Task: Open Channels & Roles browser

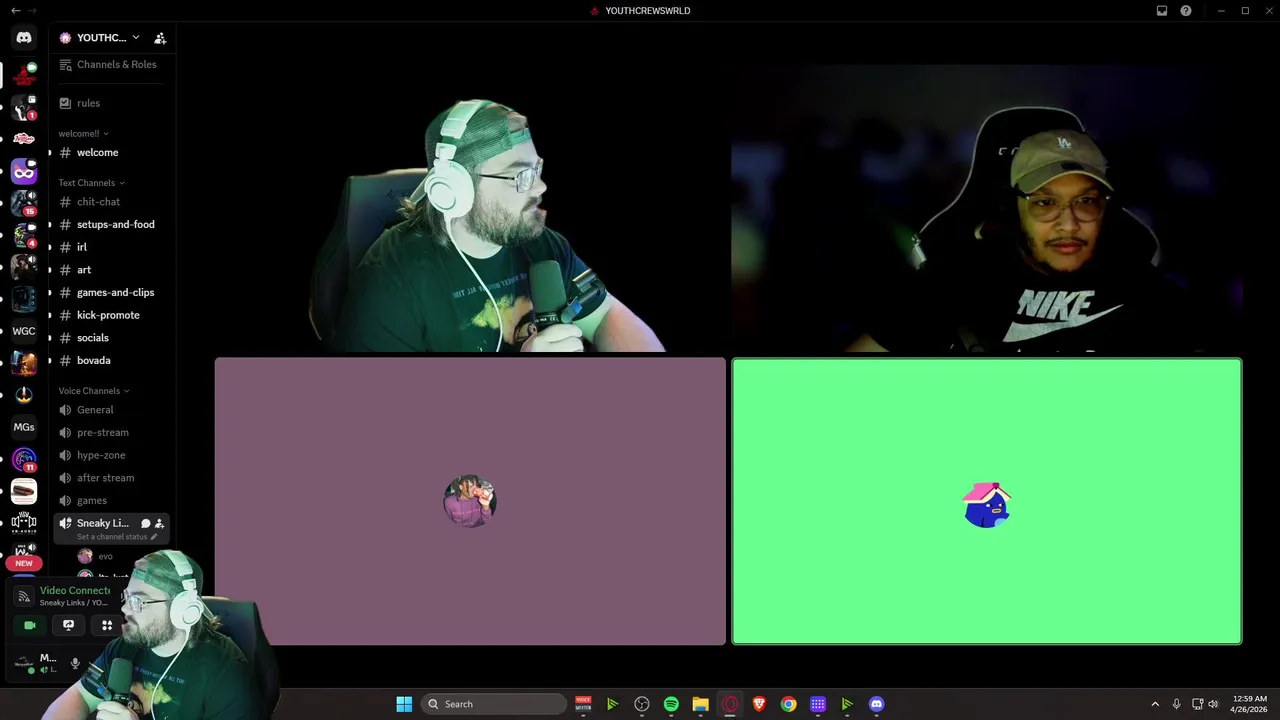Action: coord(112,64)
